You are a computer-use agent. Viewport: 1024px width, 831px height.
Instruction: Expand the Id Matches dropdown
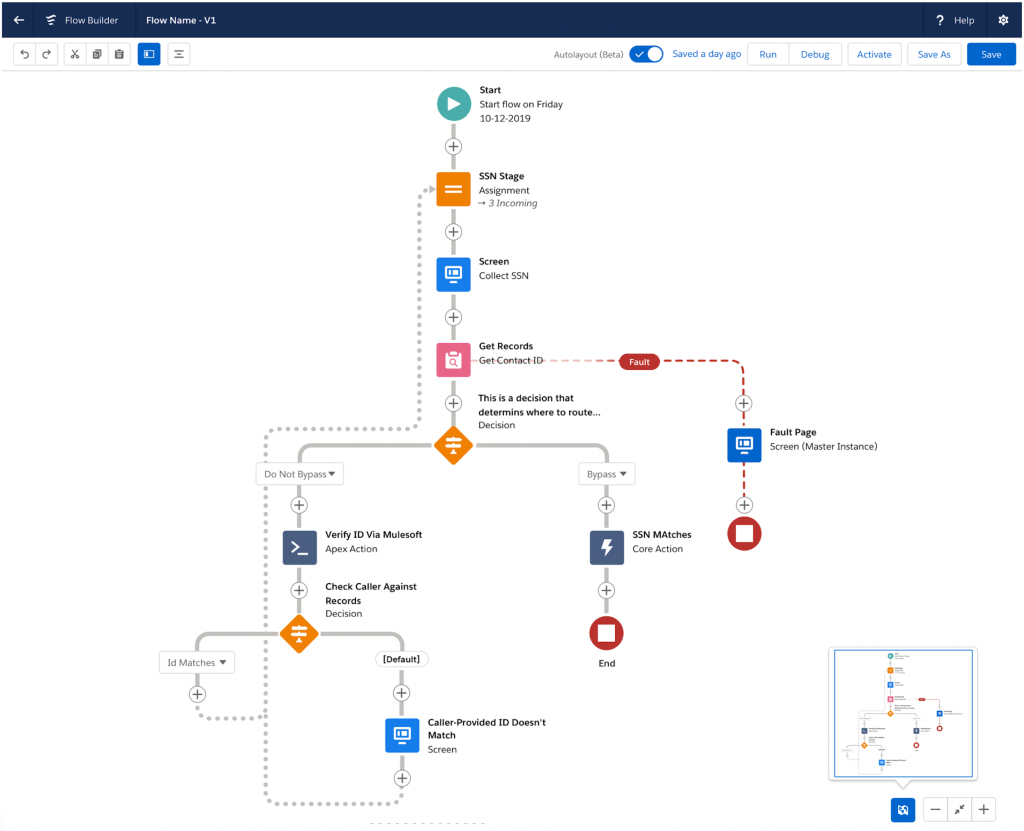(197, 662)
